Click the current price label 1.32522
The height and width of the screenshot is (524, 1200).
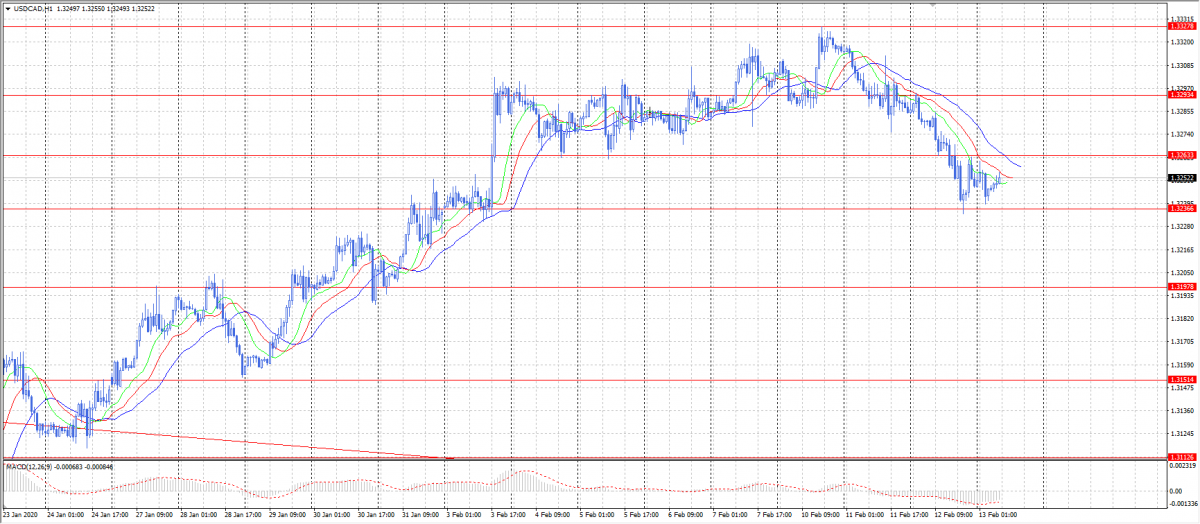(x=1182, y=178)
